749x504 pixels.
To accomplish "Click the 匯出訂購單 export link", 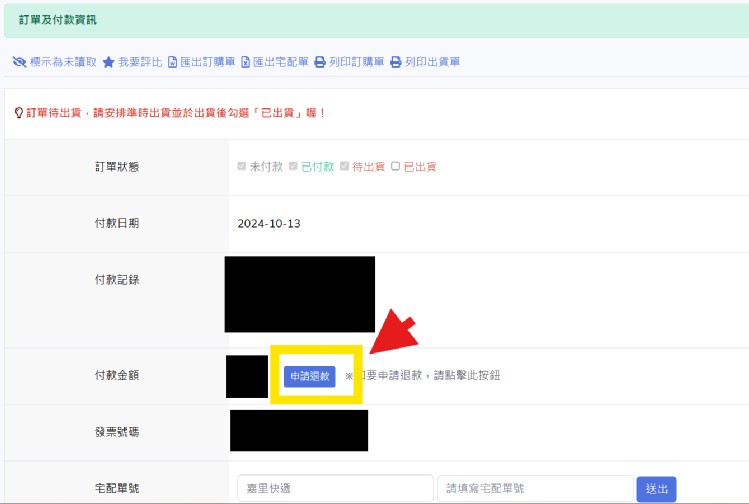I will pos(207,62).
